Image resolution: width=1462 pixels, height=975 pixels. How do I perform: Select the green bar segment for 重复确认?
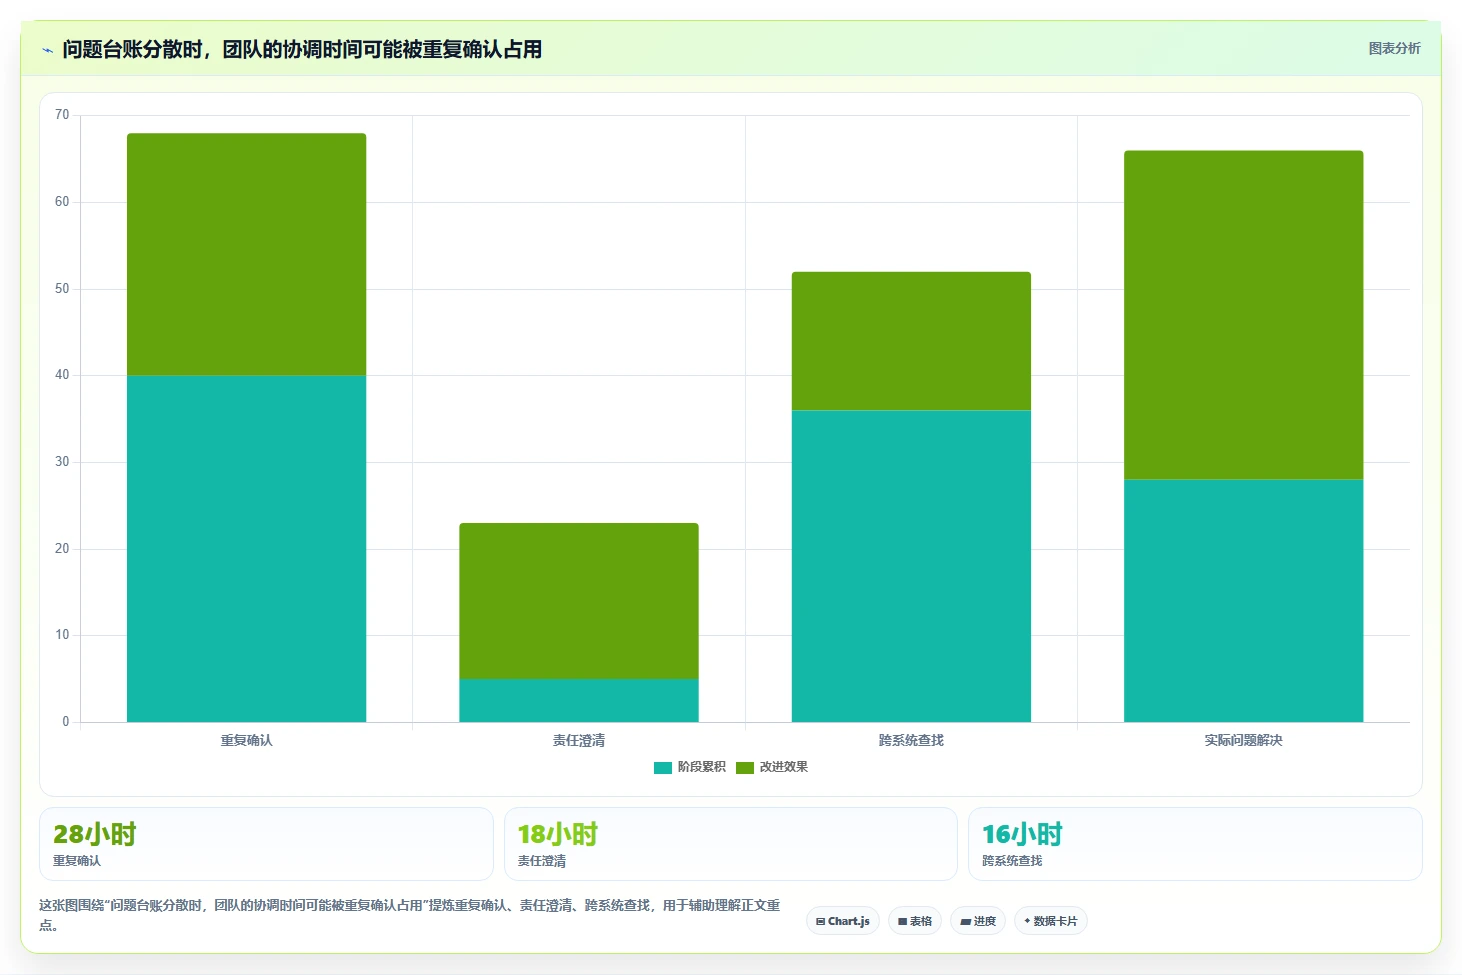[x=246, y=254]
